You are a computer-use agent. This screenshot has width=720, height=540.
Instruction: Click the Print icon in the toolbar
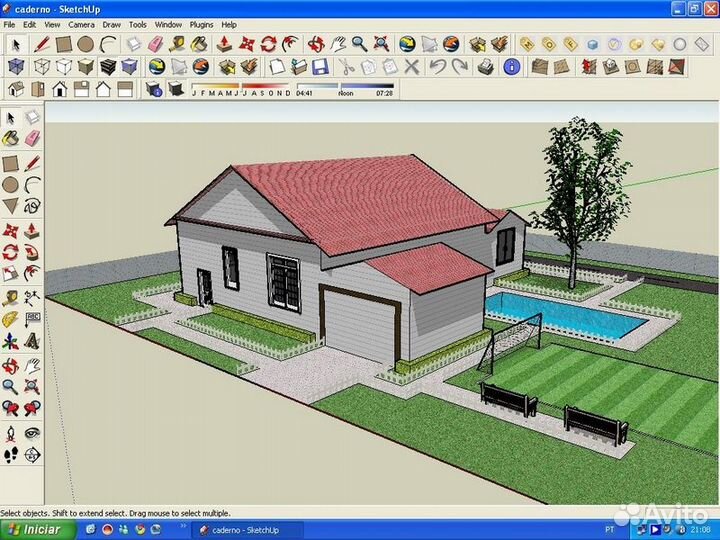click(x=486, y=67)
